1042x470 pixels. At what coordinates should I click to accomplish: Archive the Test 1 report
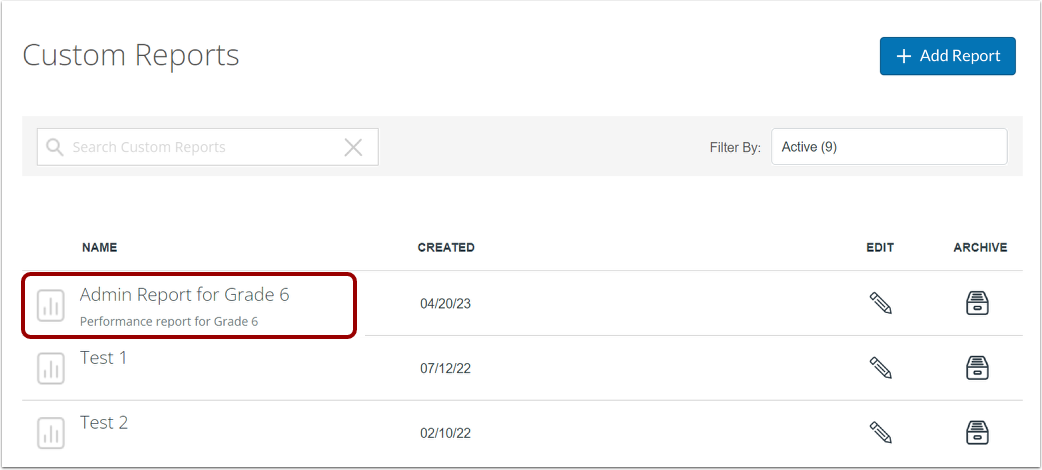(977, 368)
